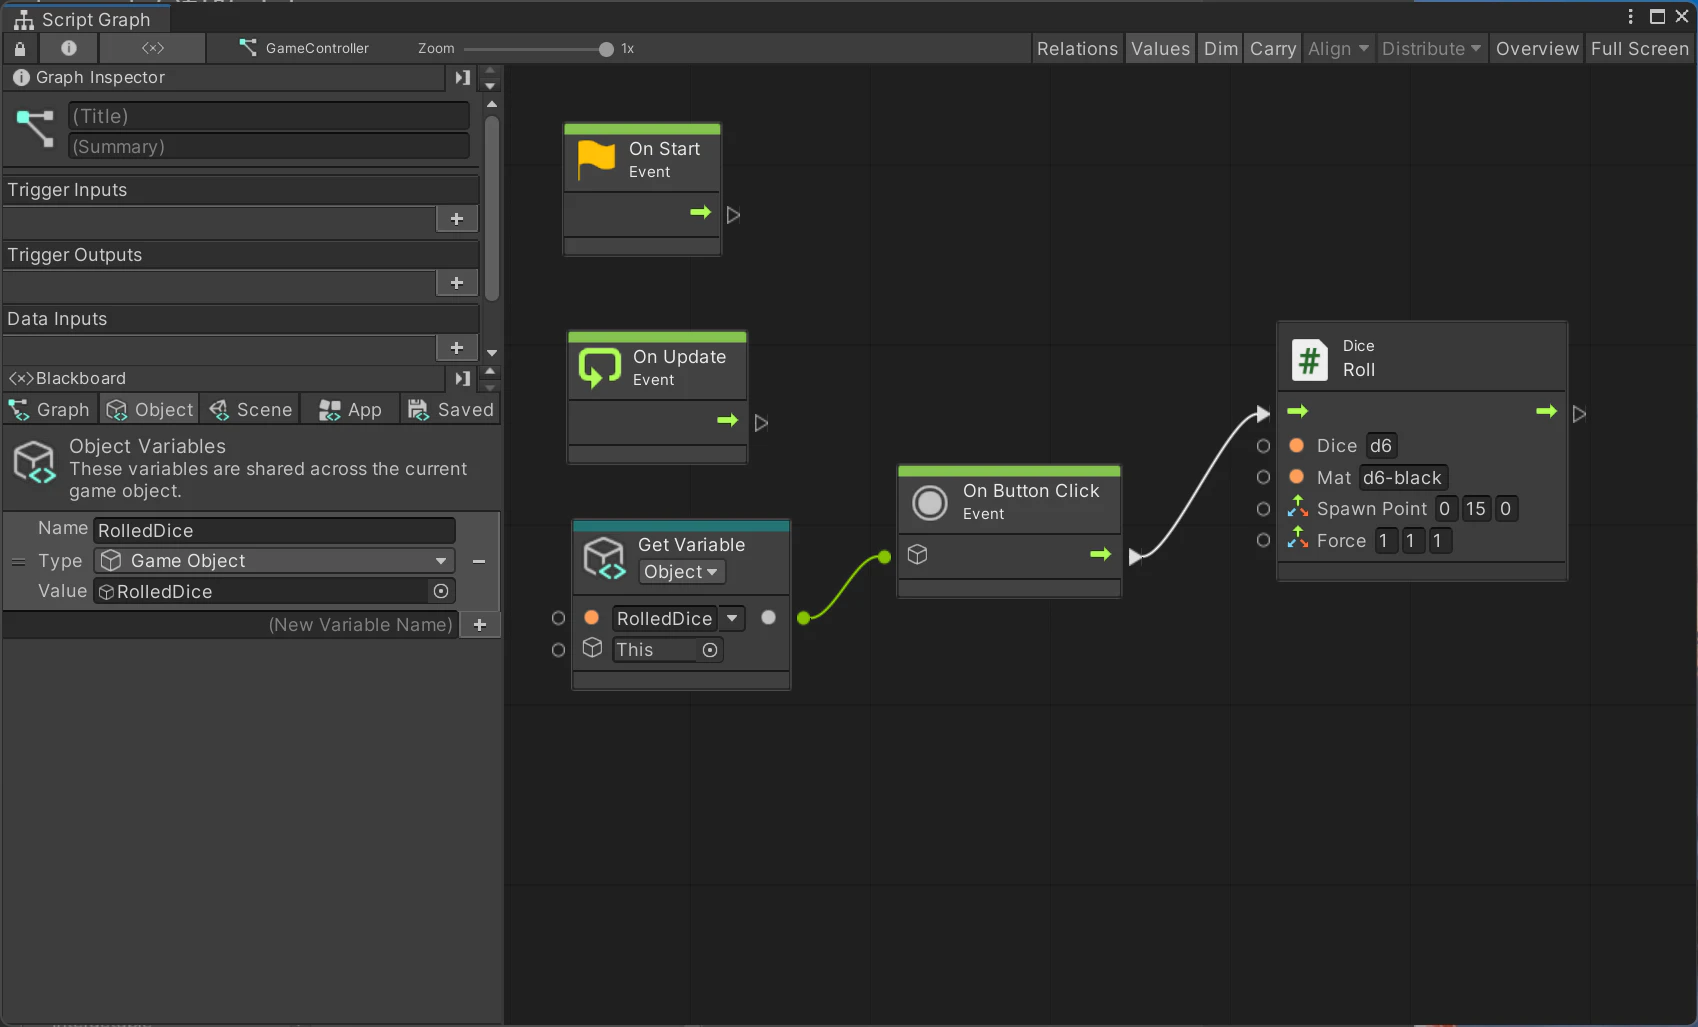Click the lock icon in graph toolbar
Viewport: 1698px width, 1027px height.
tap(20, 48)
